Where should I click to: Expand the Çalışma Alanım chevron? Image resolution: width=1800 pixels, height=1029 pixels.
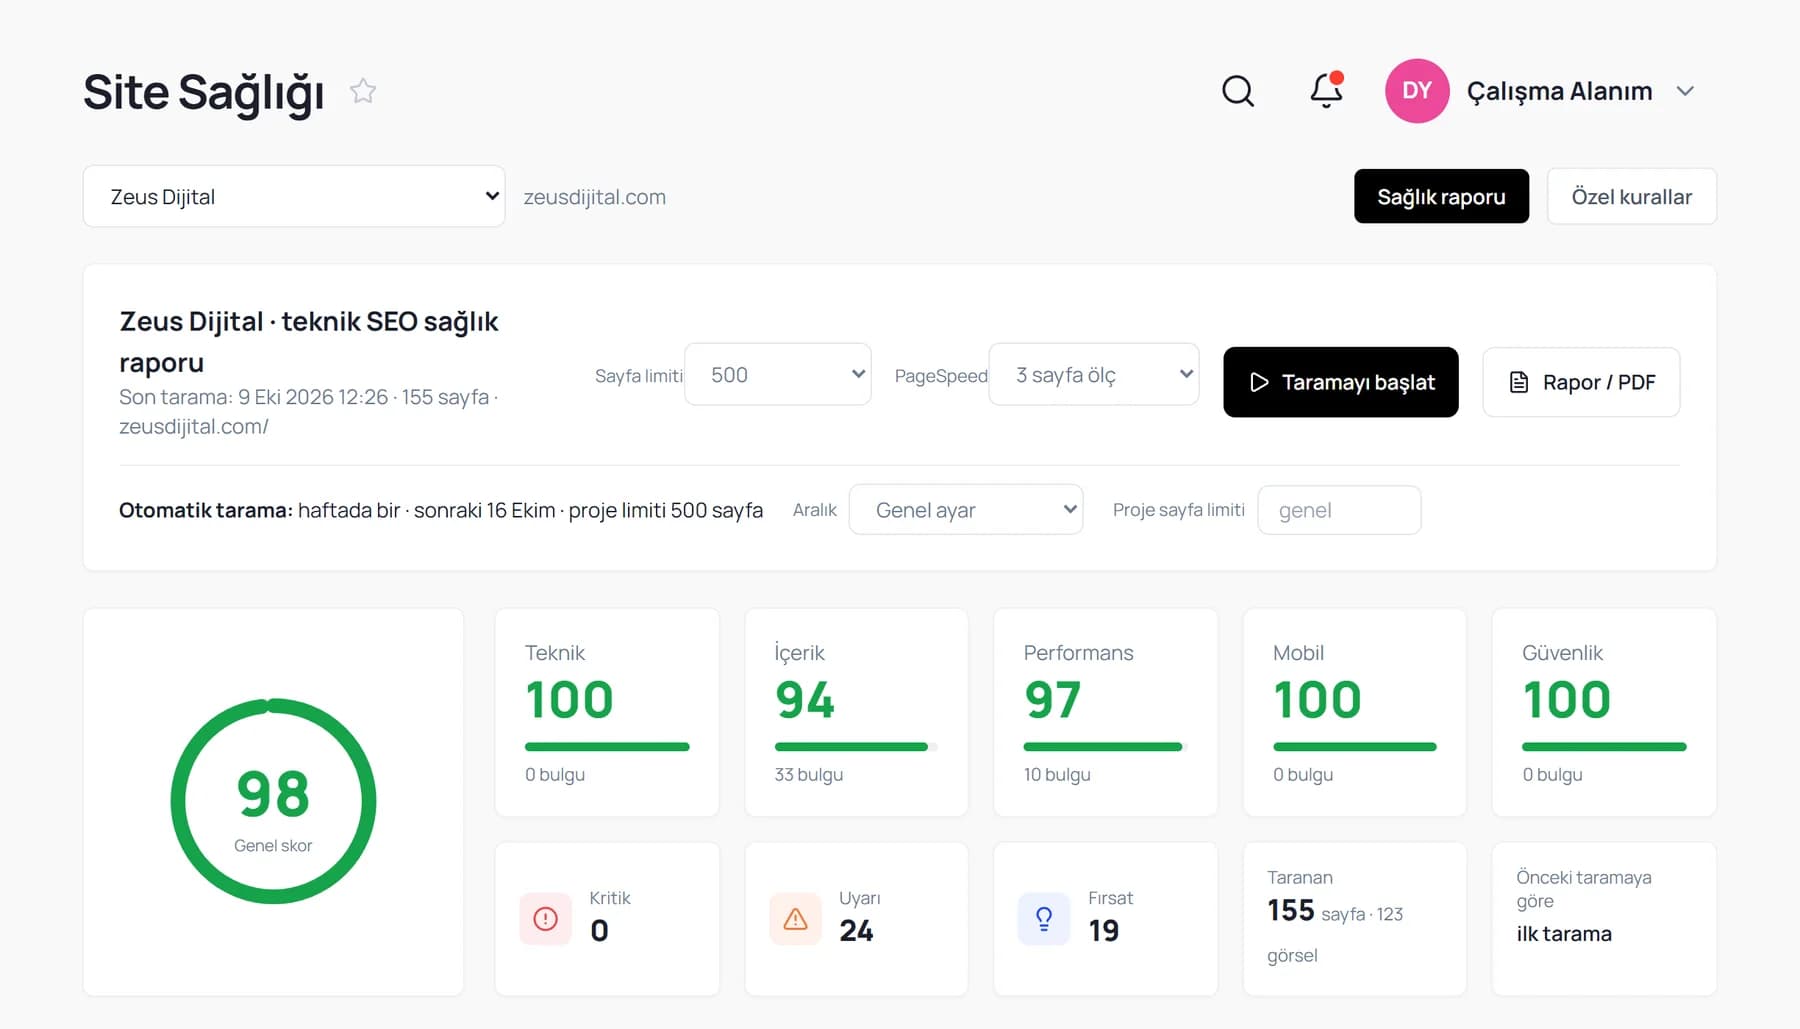1685,91
